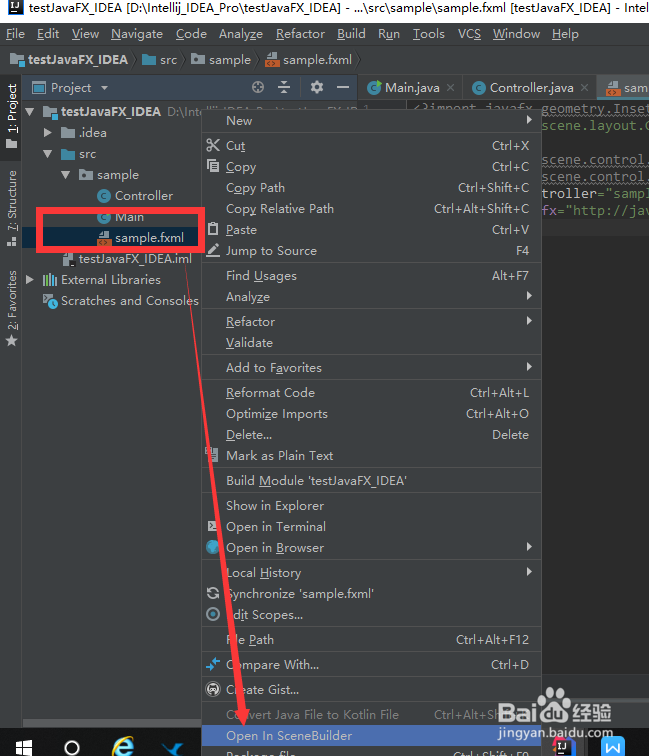
Task: Click the Windows Start button
Action: tap(24, 747)
